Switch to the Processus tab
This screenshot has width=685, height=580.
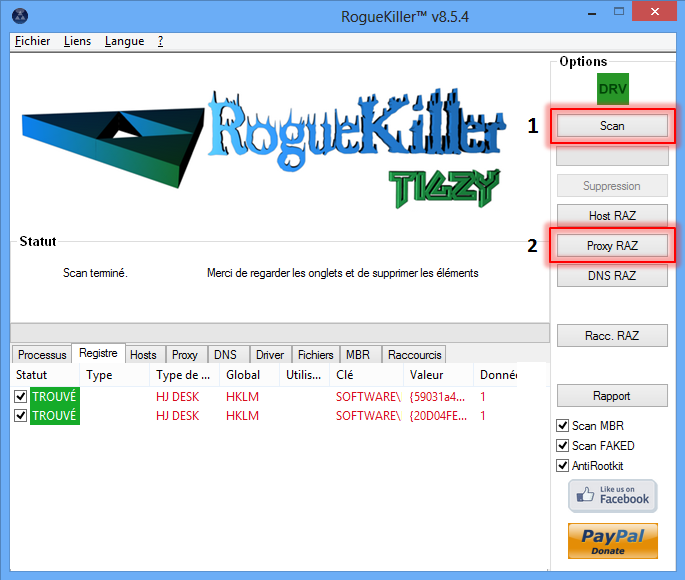pos(42,355)
